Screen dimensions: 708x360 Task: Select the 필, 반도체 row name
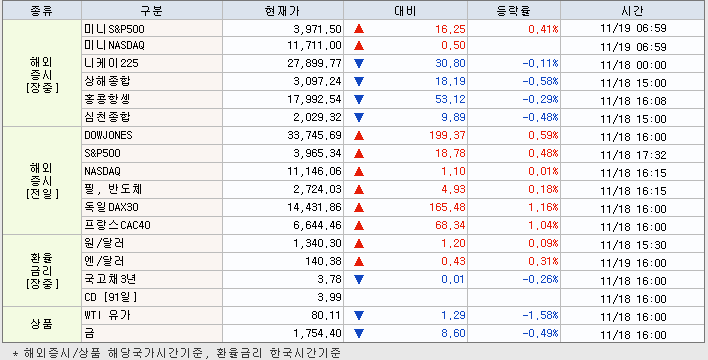113,189
